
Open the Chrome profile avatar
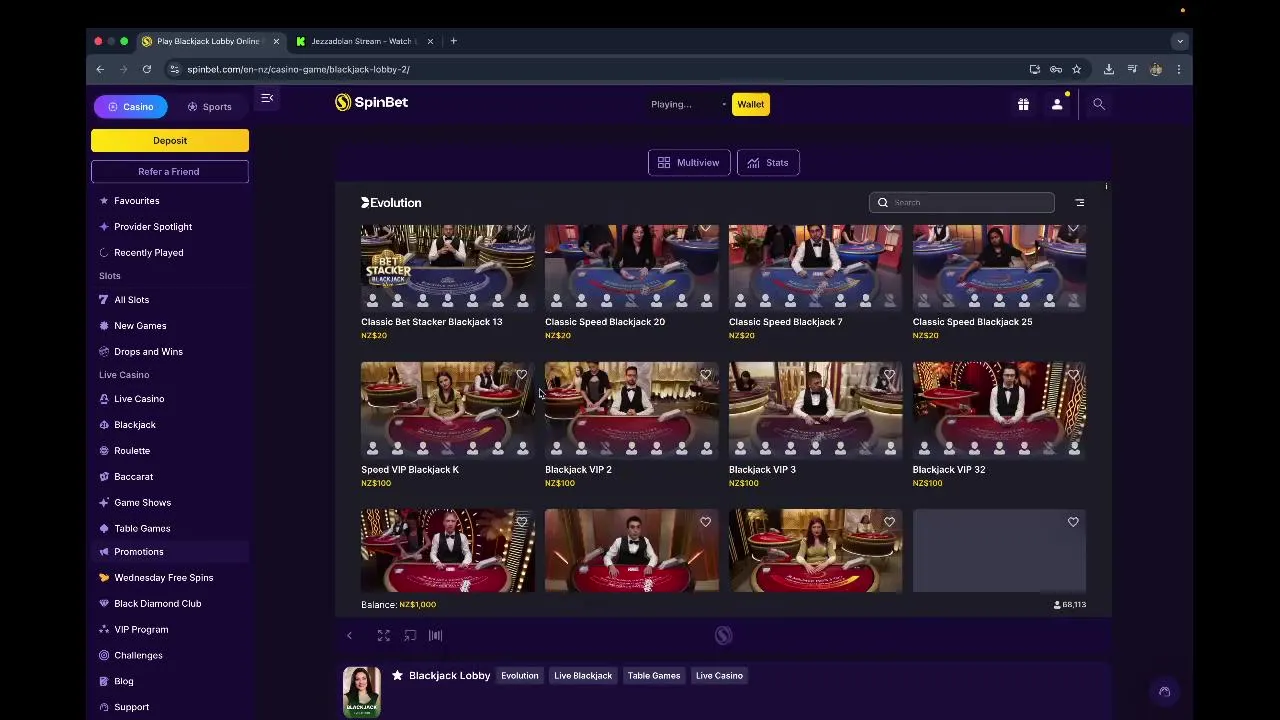pos(1156,69)
